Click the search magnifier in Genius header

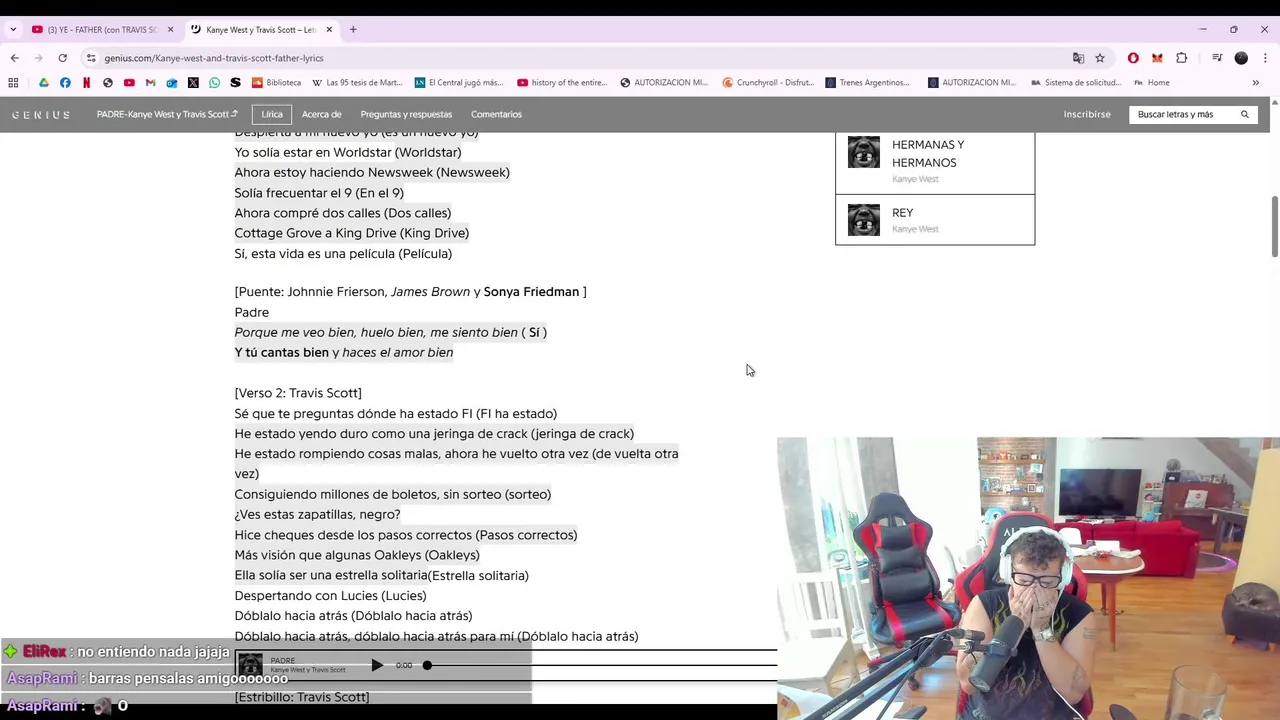click(1245, 114)
